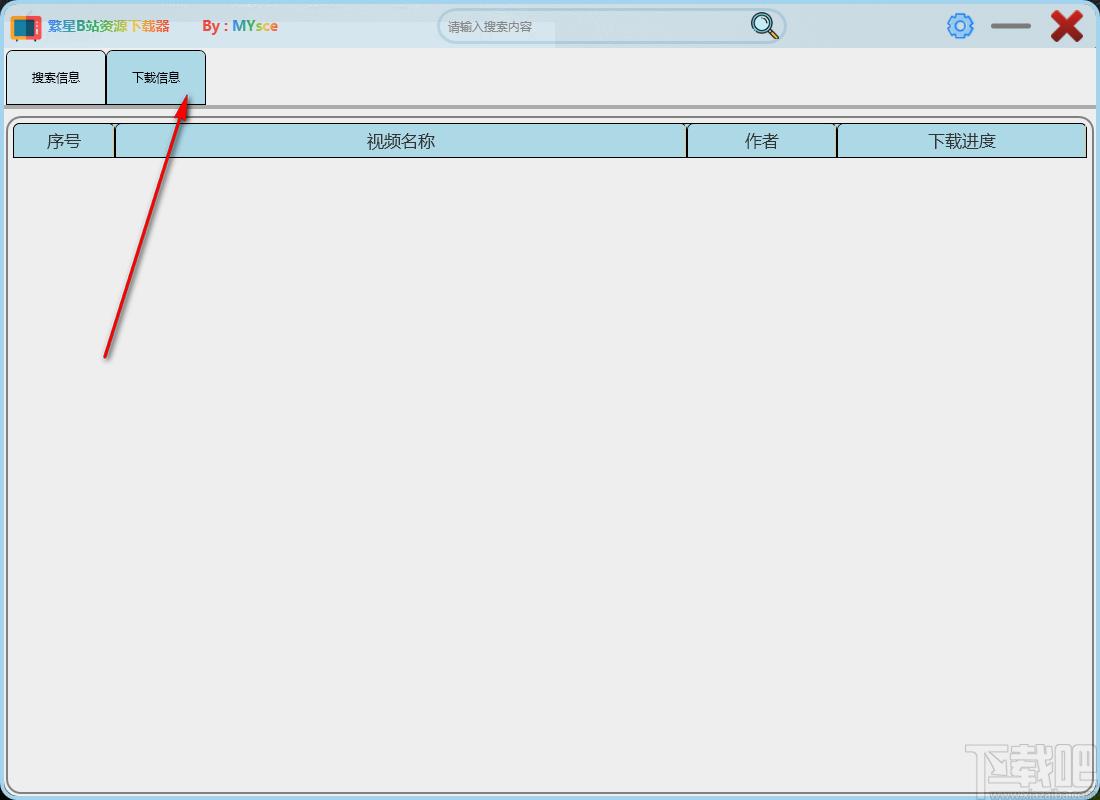Click the By : MYsce author label
This screenshot has height=800, width=1100.
point(240,26)
